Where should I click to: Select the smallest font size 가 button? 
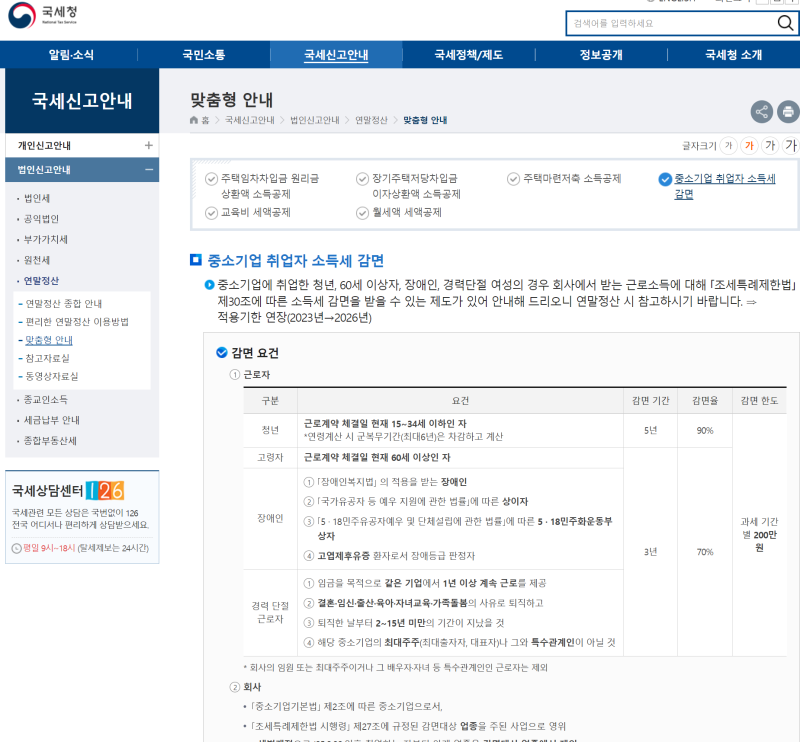click(729, 146)
